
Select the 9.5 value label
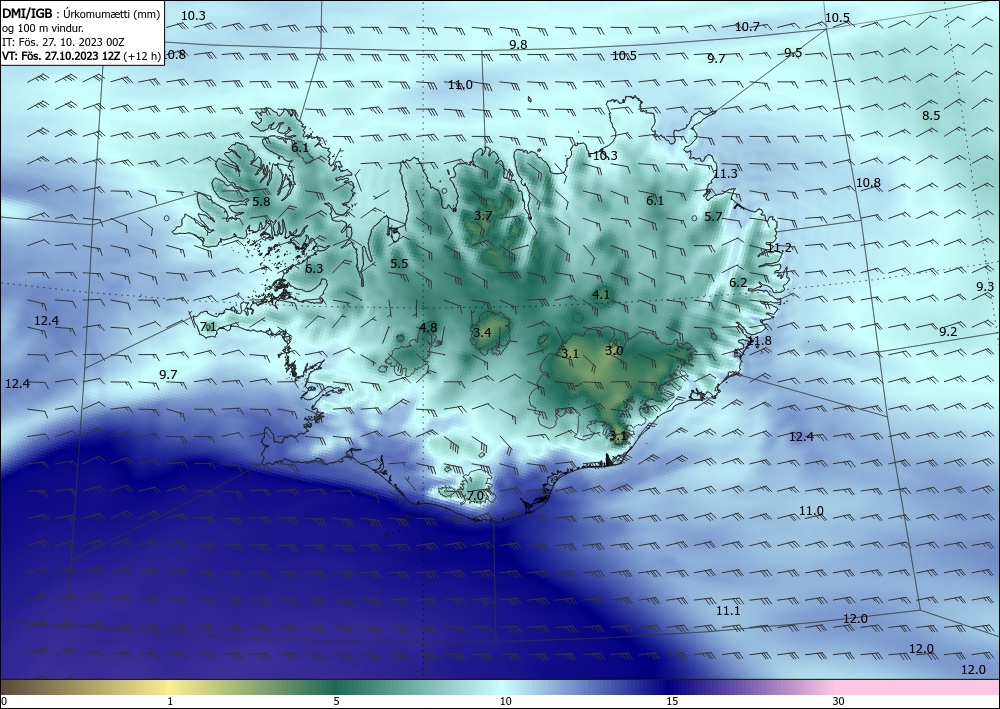pyautogui.click(x=793, y=53)
